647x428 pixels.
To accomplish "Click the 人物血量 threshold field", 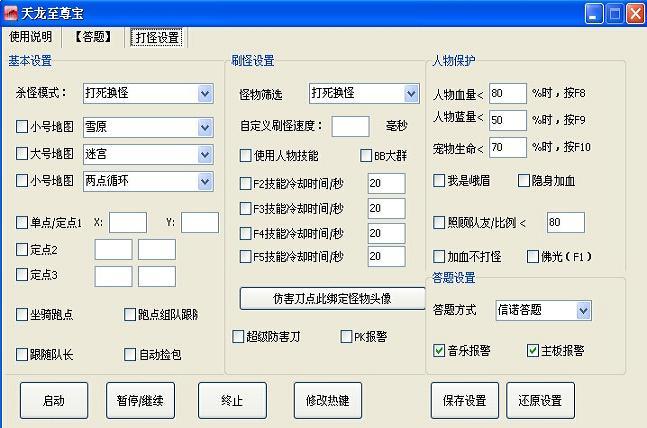I will pyautogui.click(x=508, y=93).
